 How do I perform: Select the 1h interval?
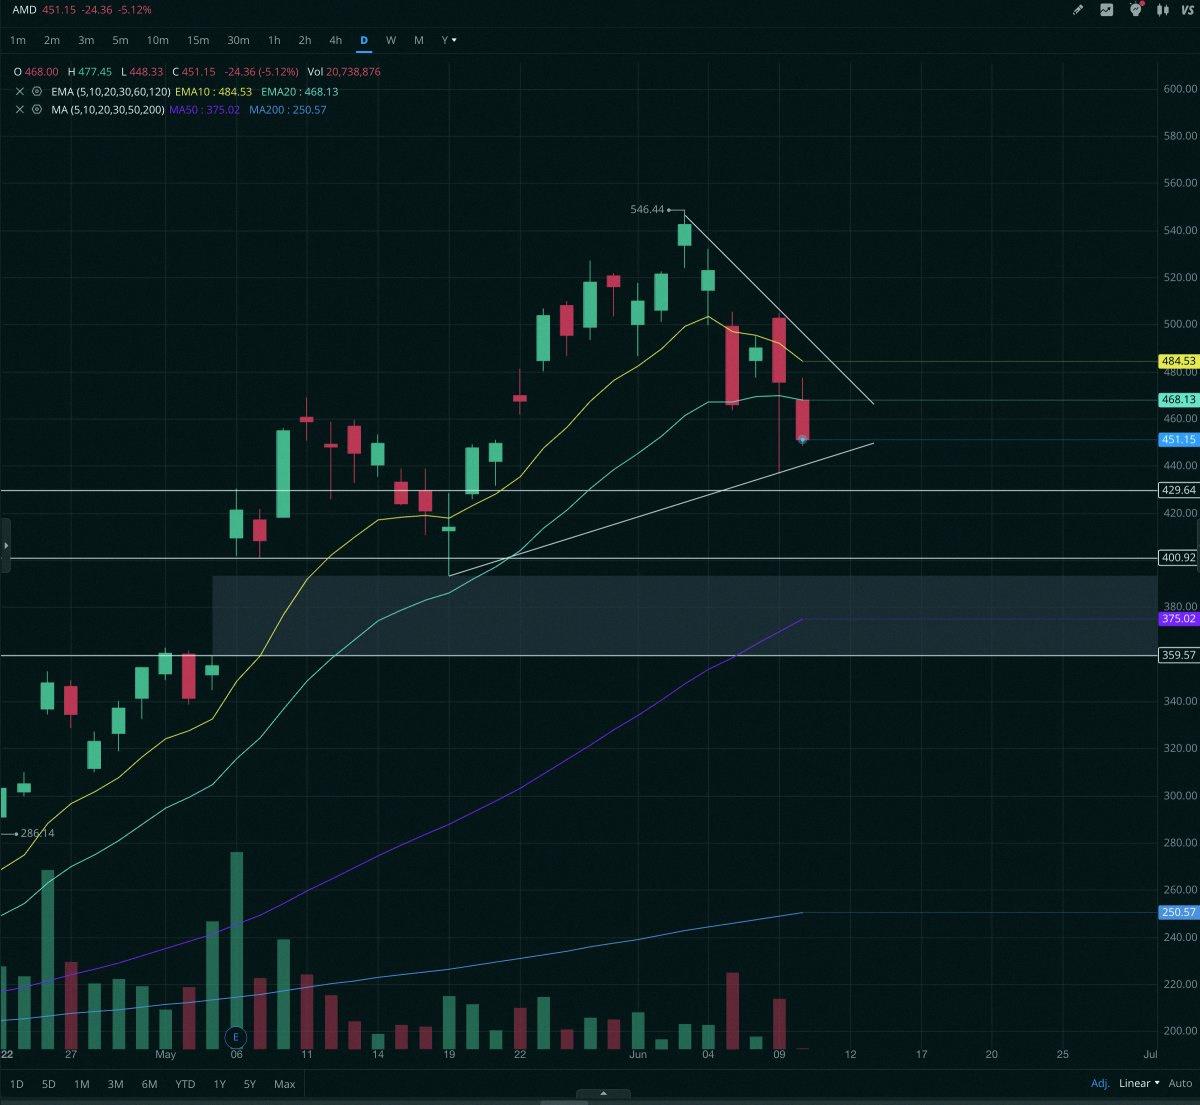tap(274, 40)
